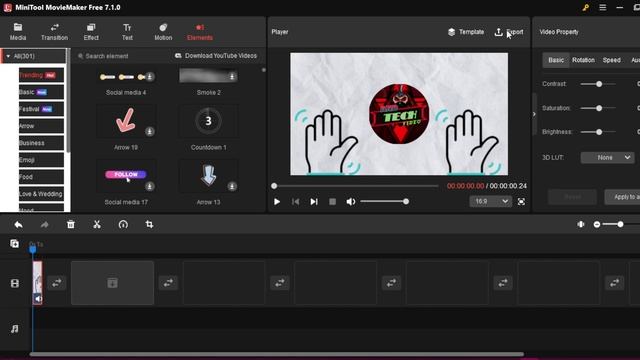Select the Arrow 13 thumbnail
This screenshot has width=640, height=360.
(209, 176)
